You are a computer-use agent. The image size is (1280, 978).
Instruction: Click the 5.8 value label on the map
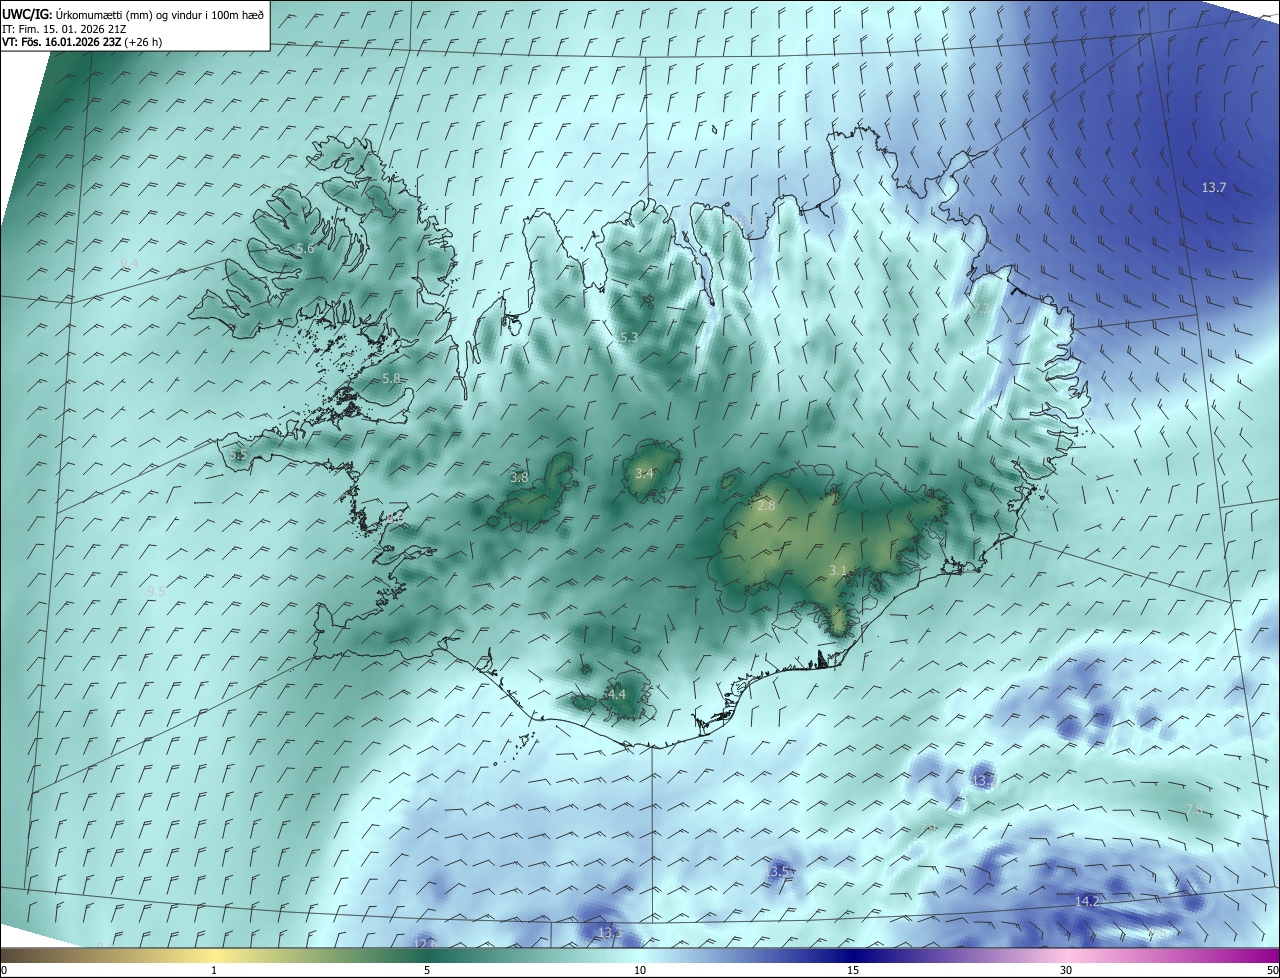391,379
